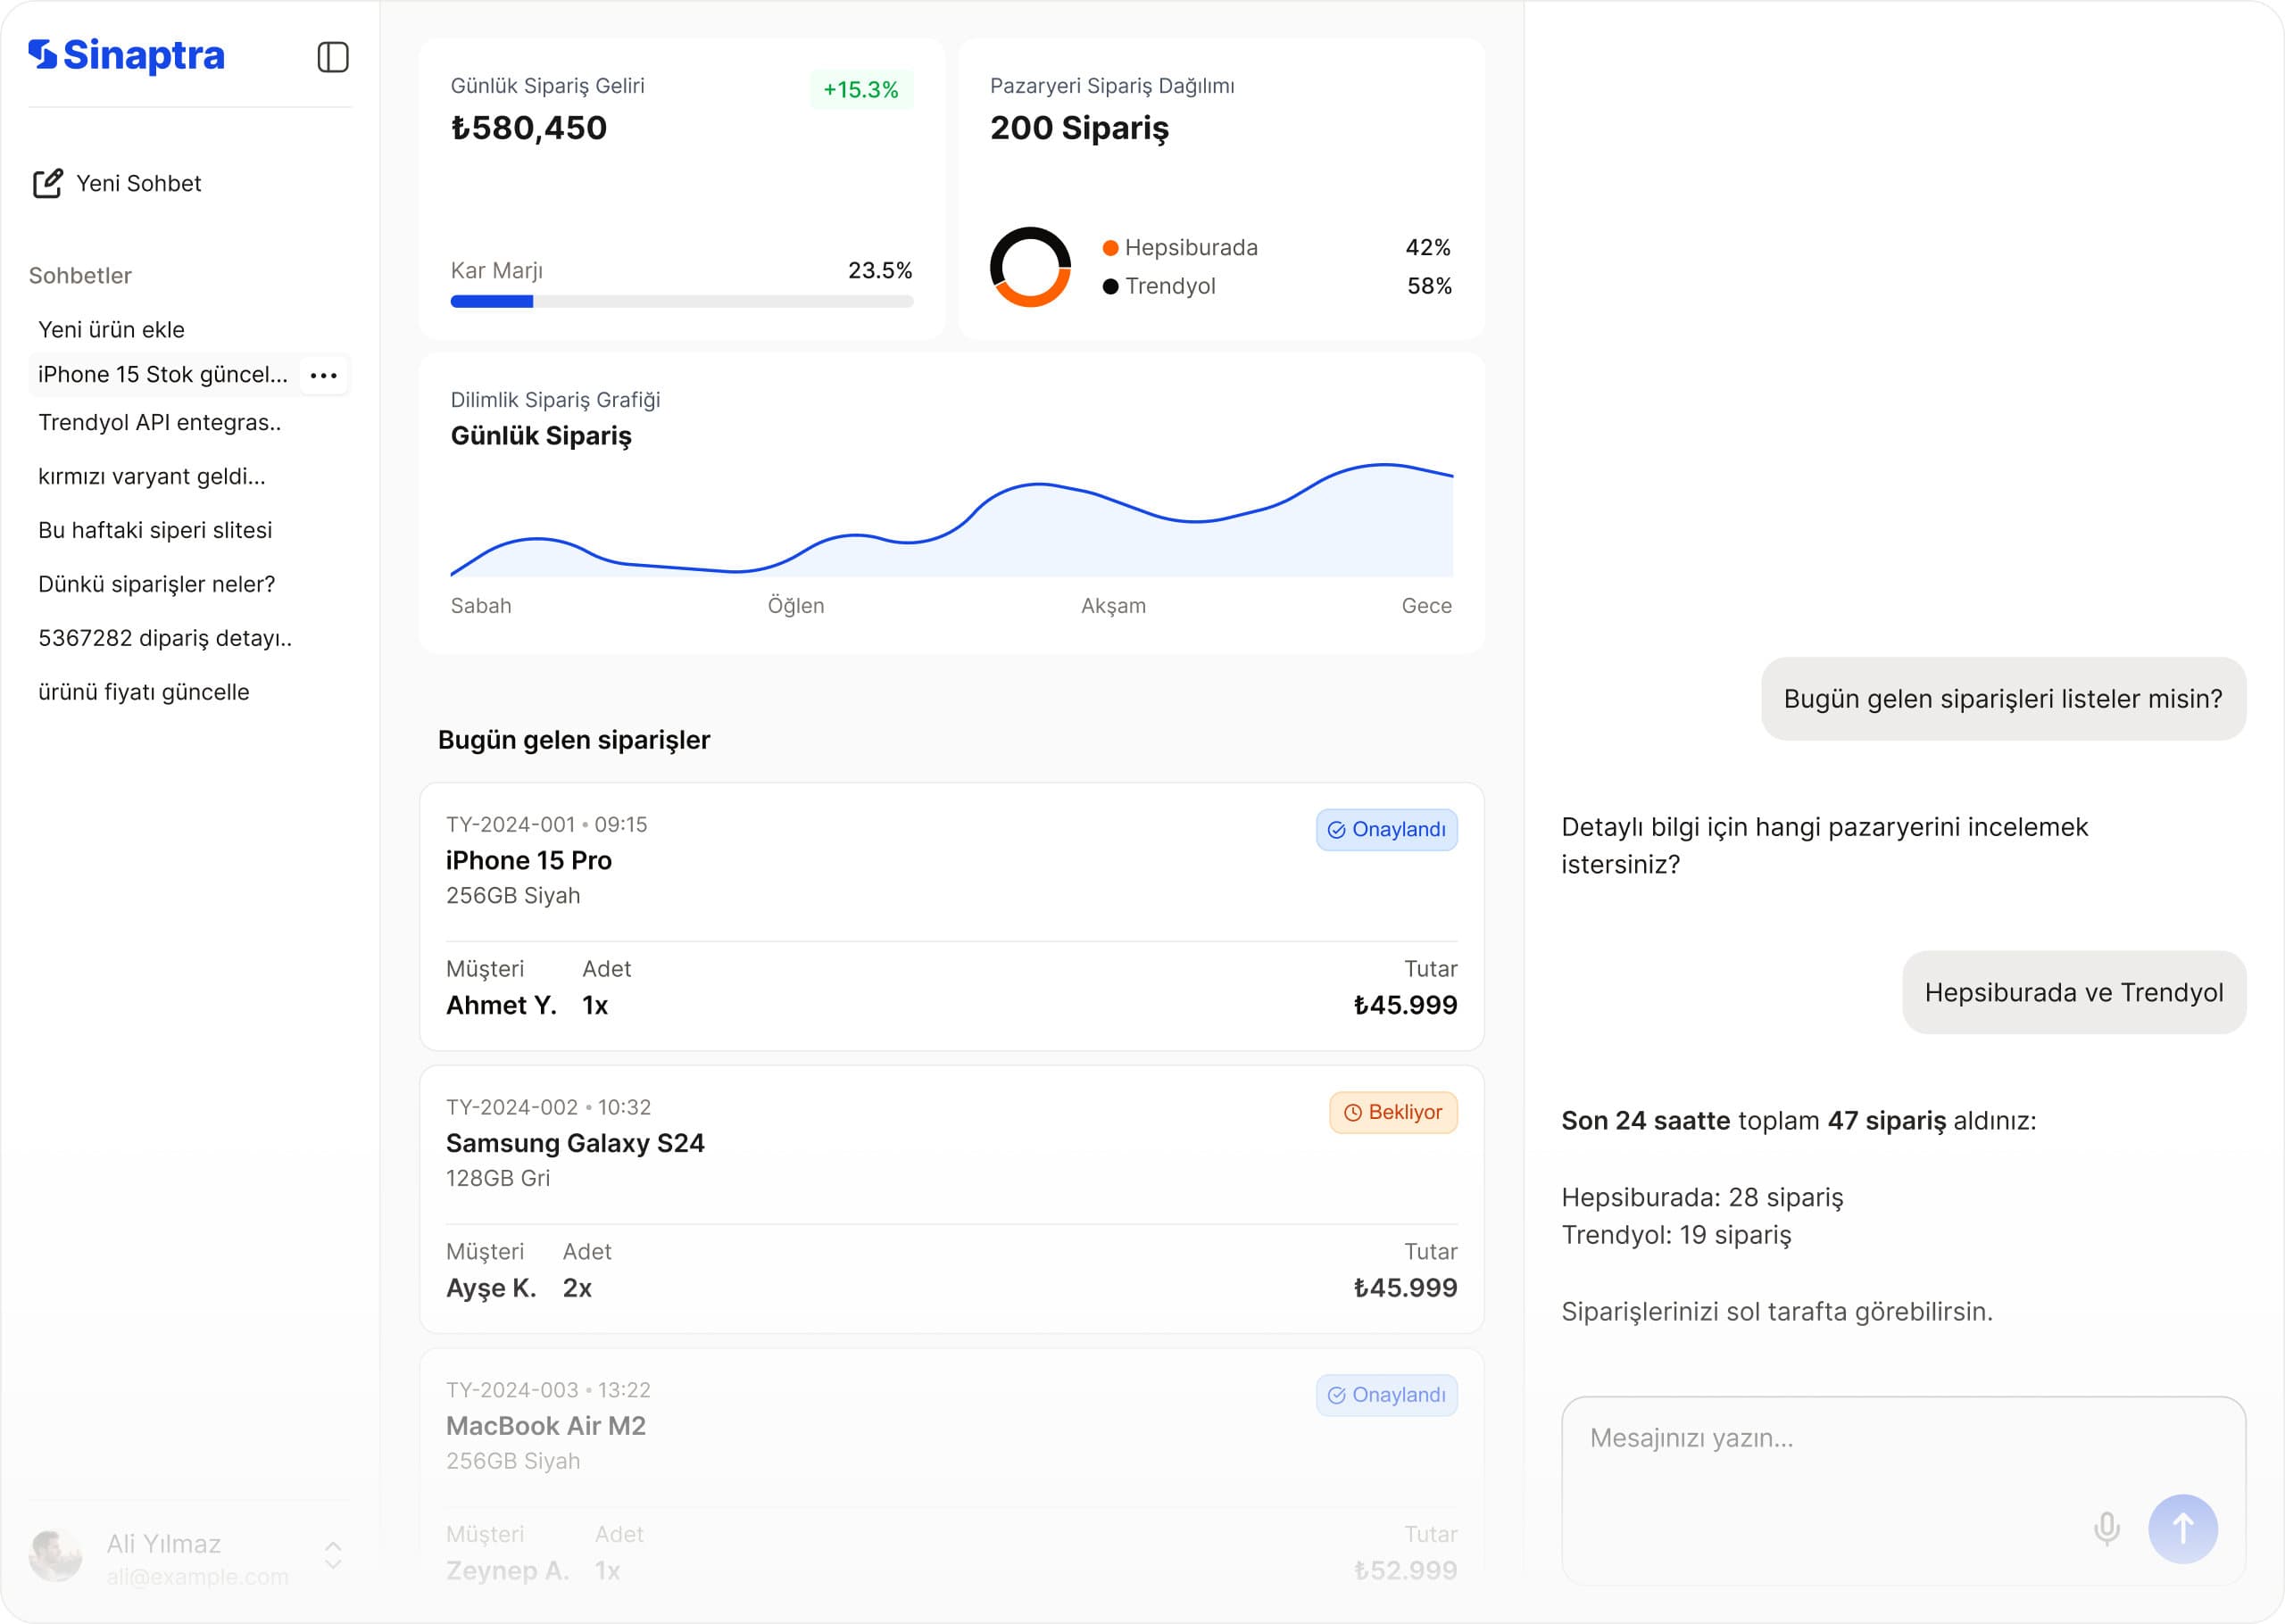This screenshot has height=1624, width=2285.
Task: Click the black Trendyol legend dot
Action: coord(1110,287)
